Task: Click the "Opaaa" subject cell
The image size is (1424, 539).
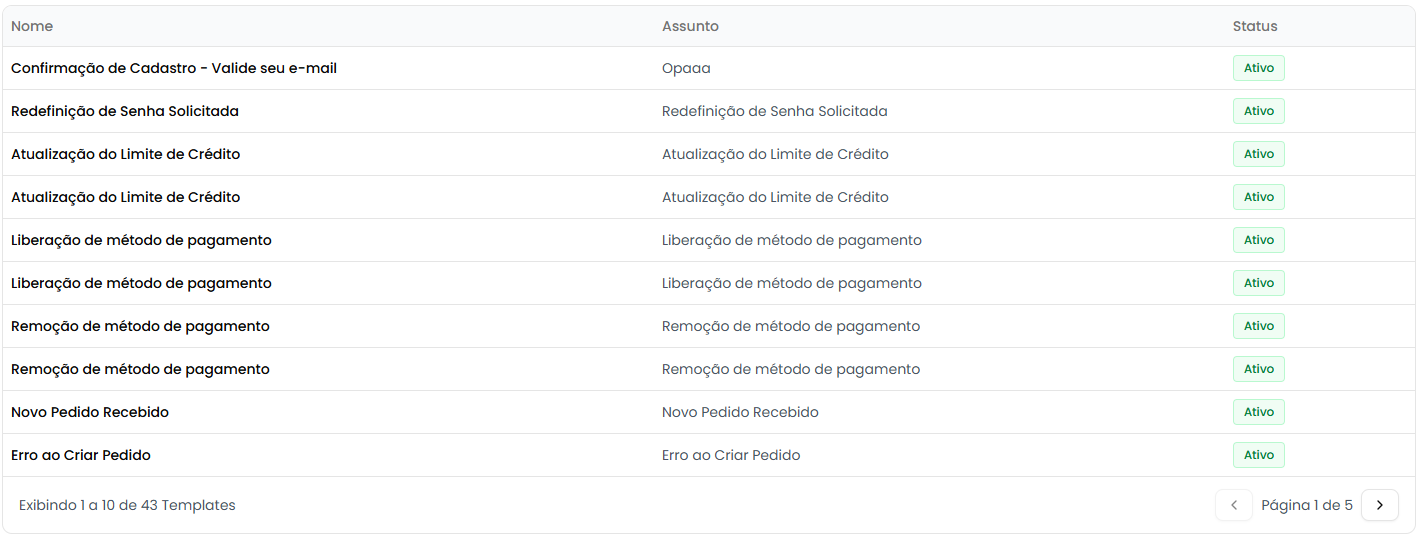Action: 686,68
